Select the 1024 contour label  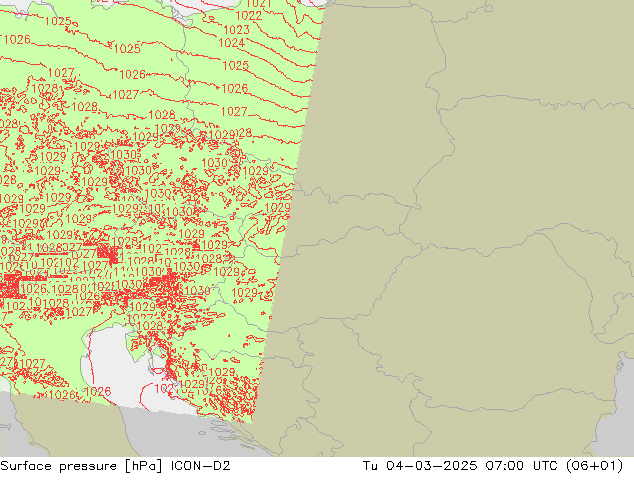(x=232, y=43)
